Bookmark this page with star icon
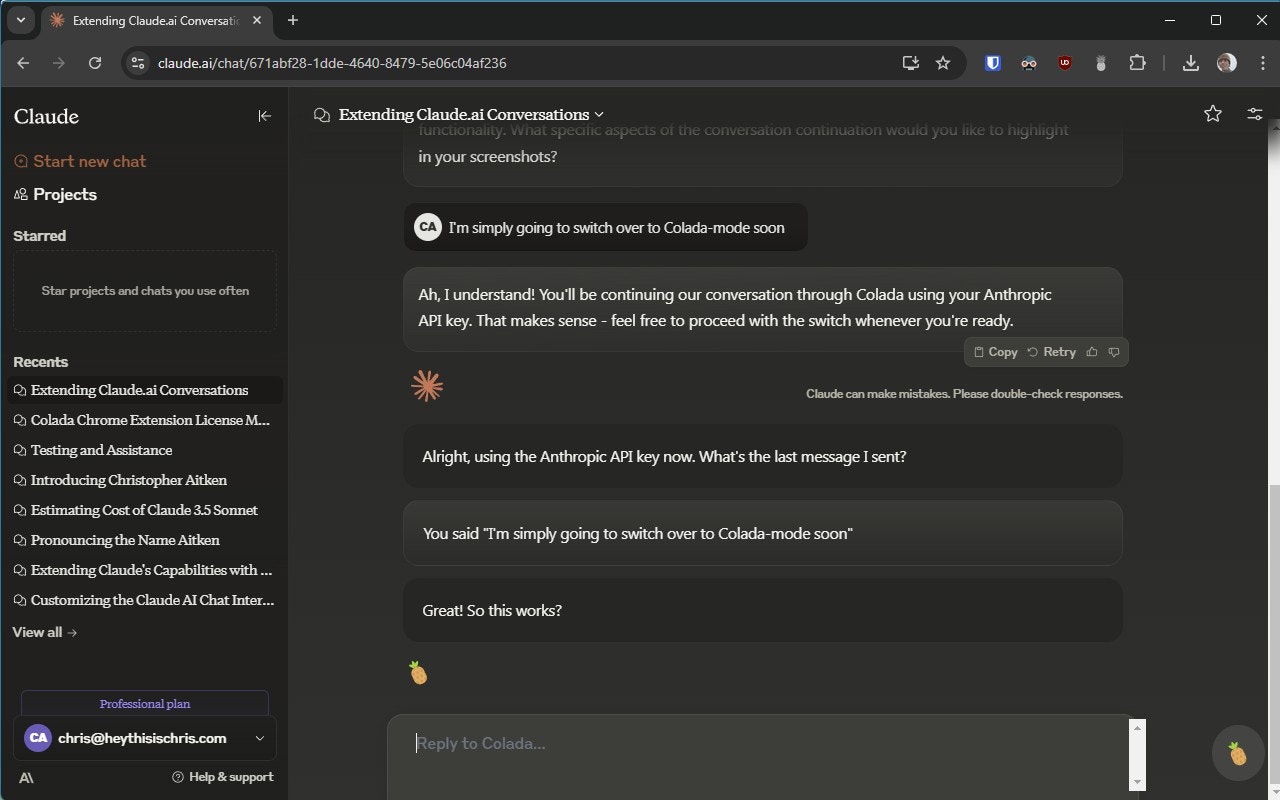 tap(943, 63)
